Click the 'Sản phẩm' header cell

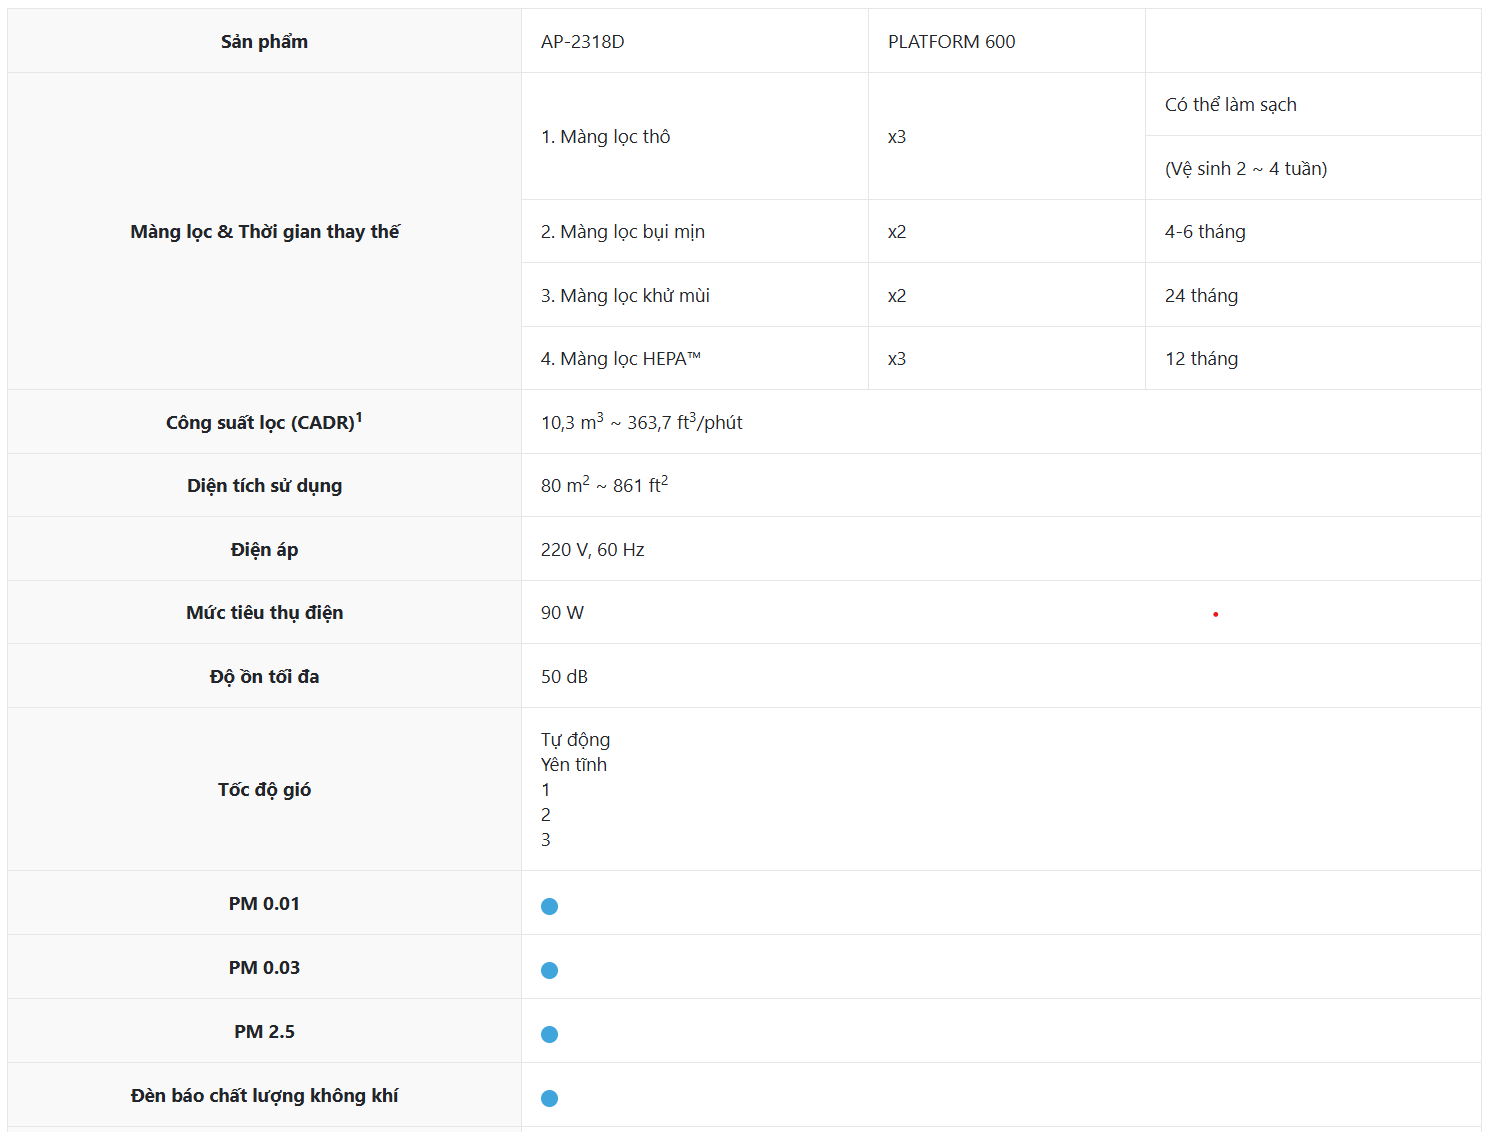(264, 42)
